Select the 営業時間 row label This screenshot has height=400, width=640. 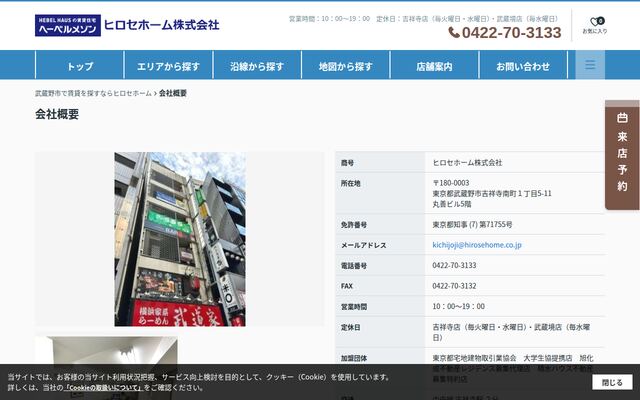[x=354, y=307]
